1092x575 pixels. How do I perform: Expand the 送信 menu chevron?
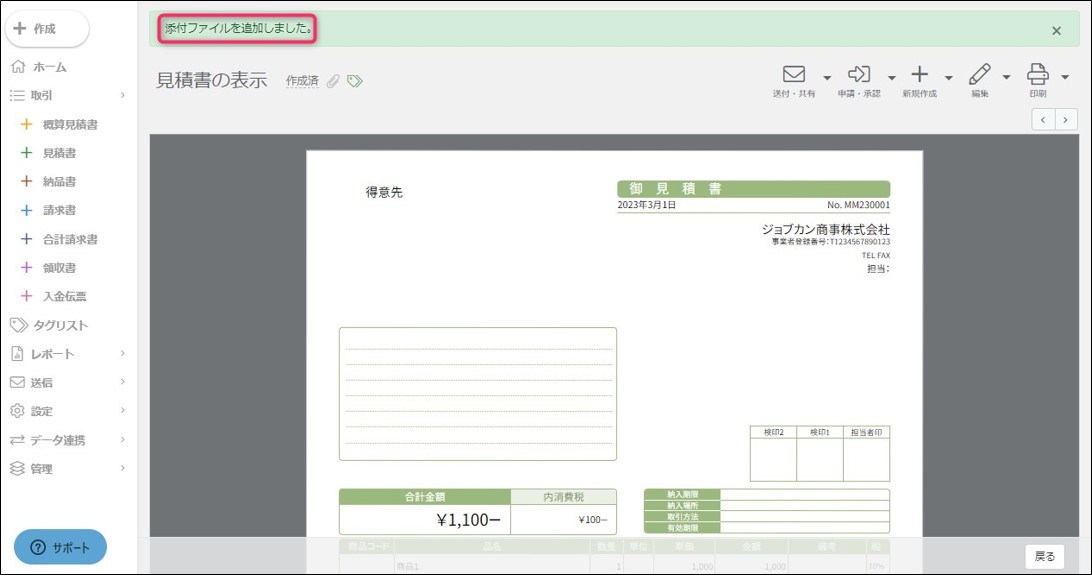[123, 382]
